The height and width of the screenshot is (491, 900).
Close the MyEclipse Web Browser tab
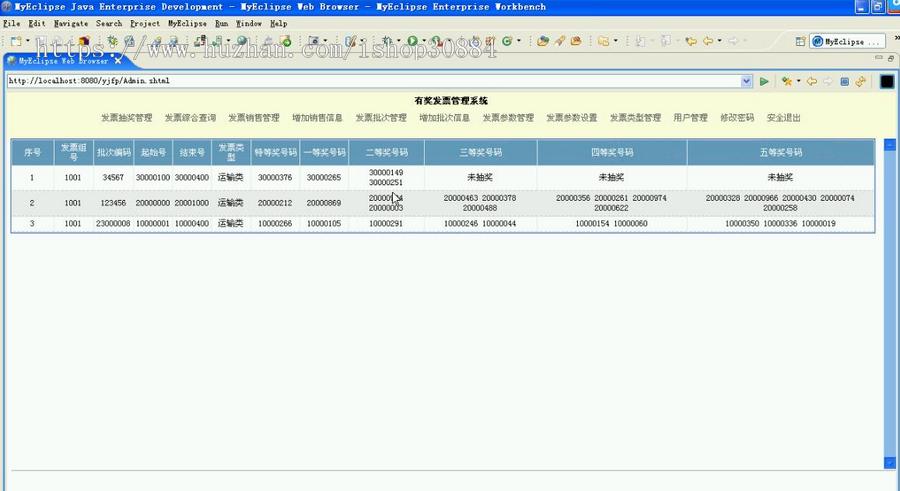point(118,60)
